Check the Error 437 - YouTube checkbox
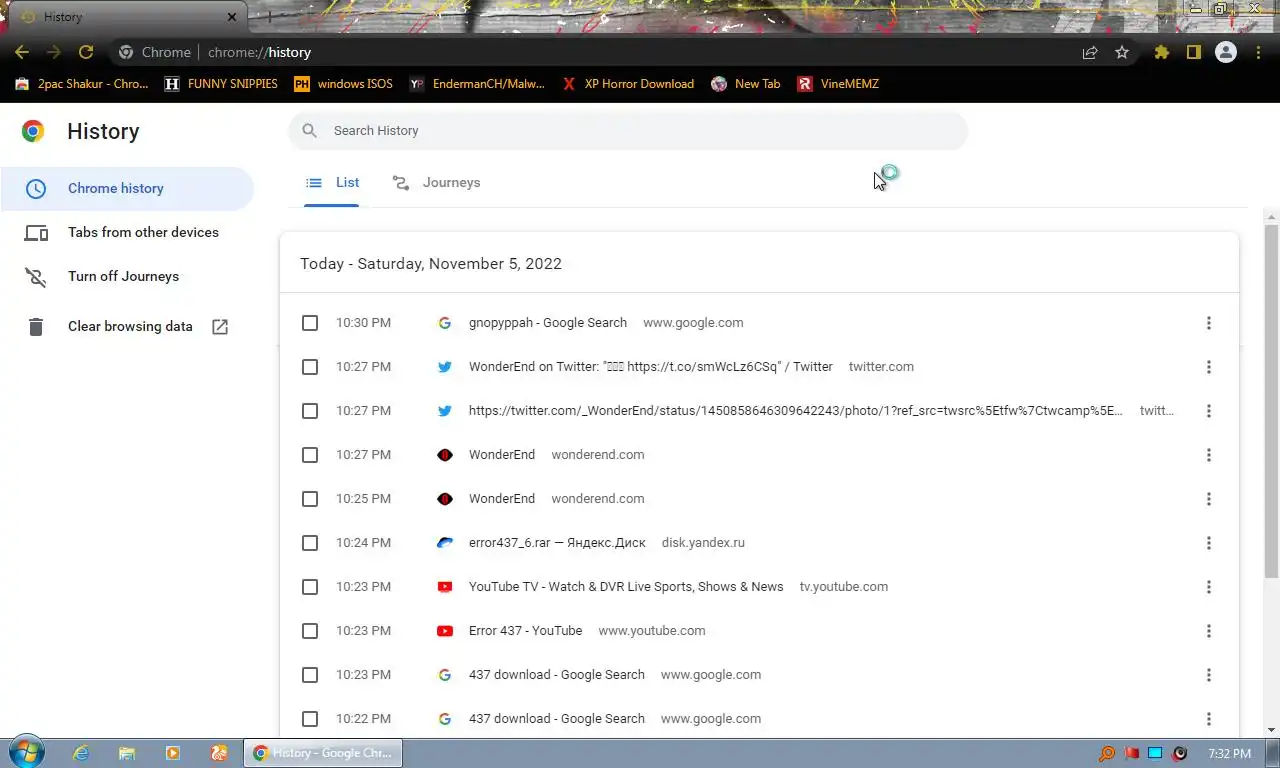The height and width of the screenshot is (768, 1280). coord(310,631)
